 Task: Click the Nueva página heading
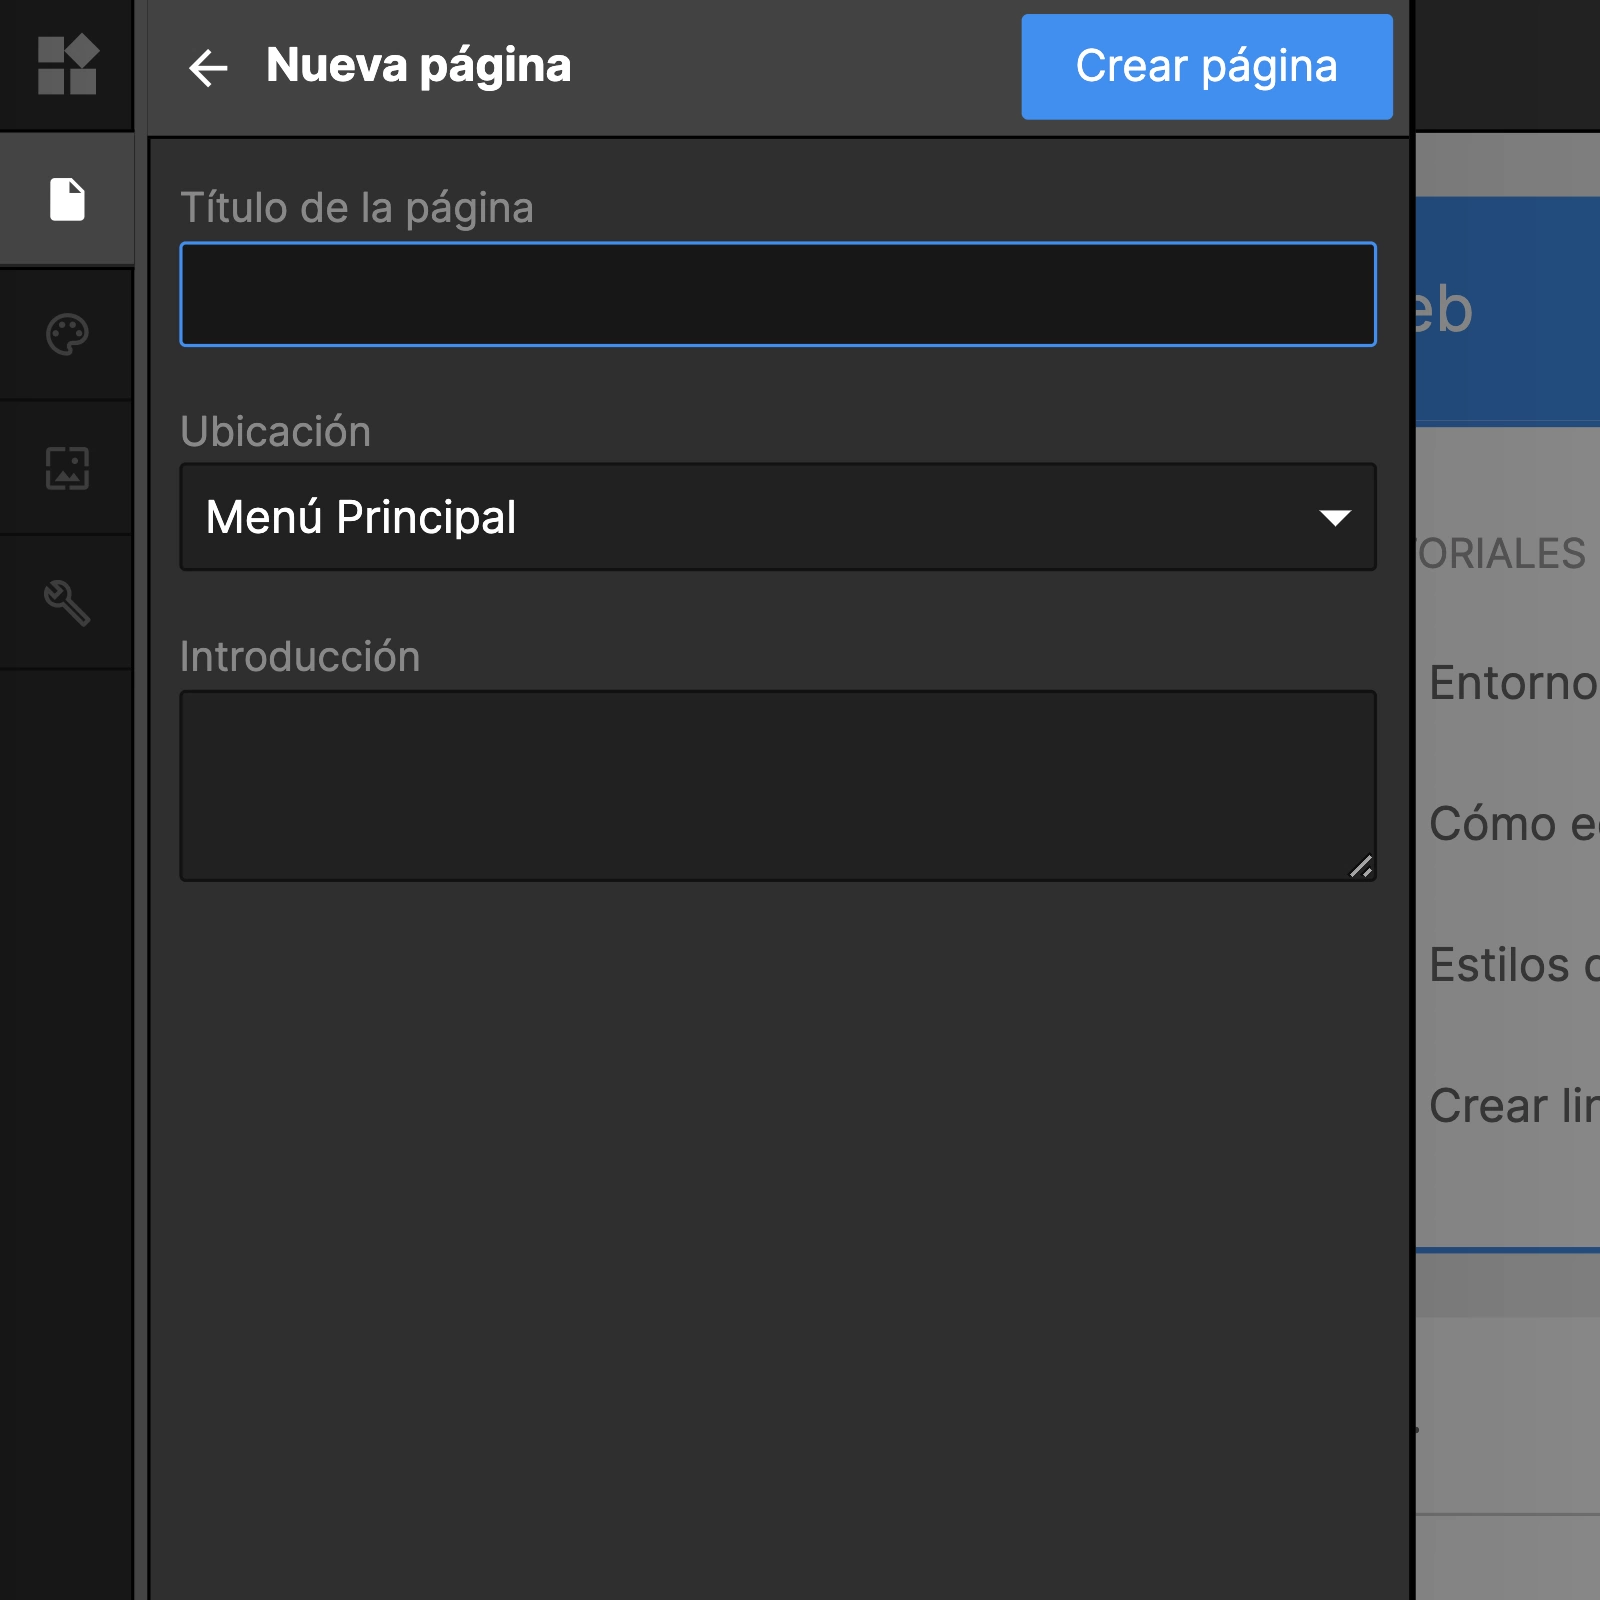coord(419,67)
